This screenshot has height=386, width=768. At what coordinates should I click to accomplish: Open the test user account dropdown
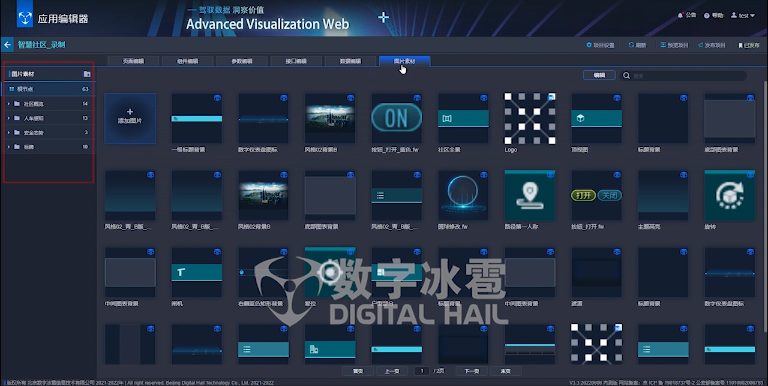tap(743, 16)
